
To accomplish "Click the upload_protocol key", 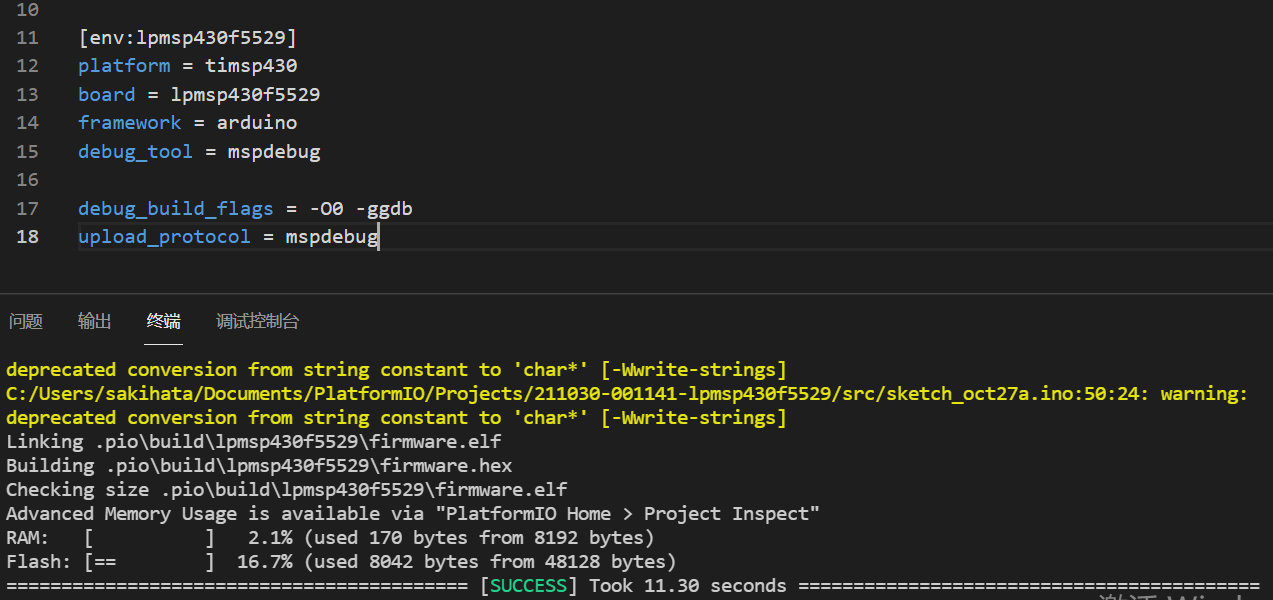I will tap(164, 237).
